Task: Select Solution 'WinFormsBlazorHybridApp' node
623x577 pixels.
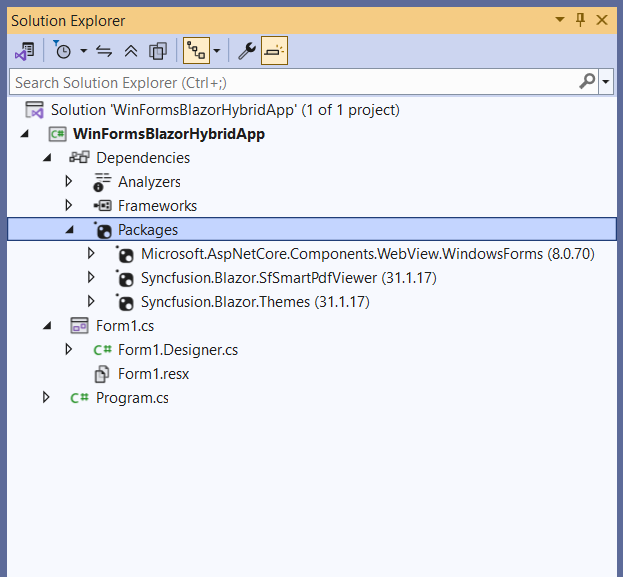Action: tap(225, 110)
